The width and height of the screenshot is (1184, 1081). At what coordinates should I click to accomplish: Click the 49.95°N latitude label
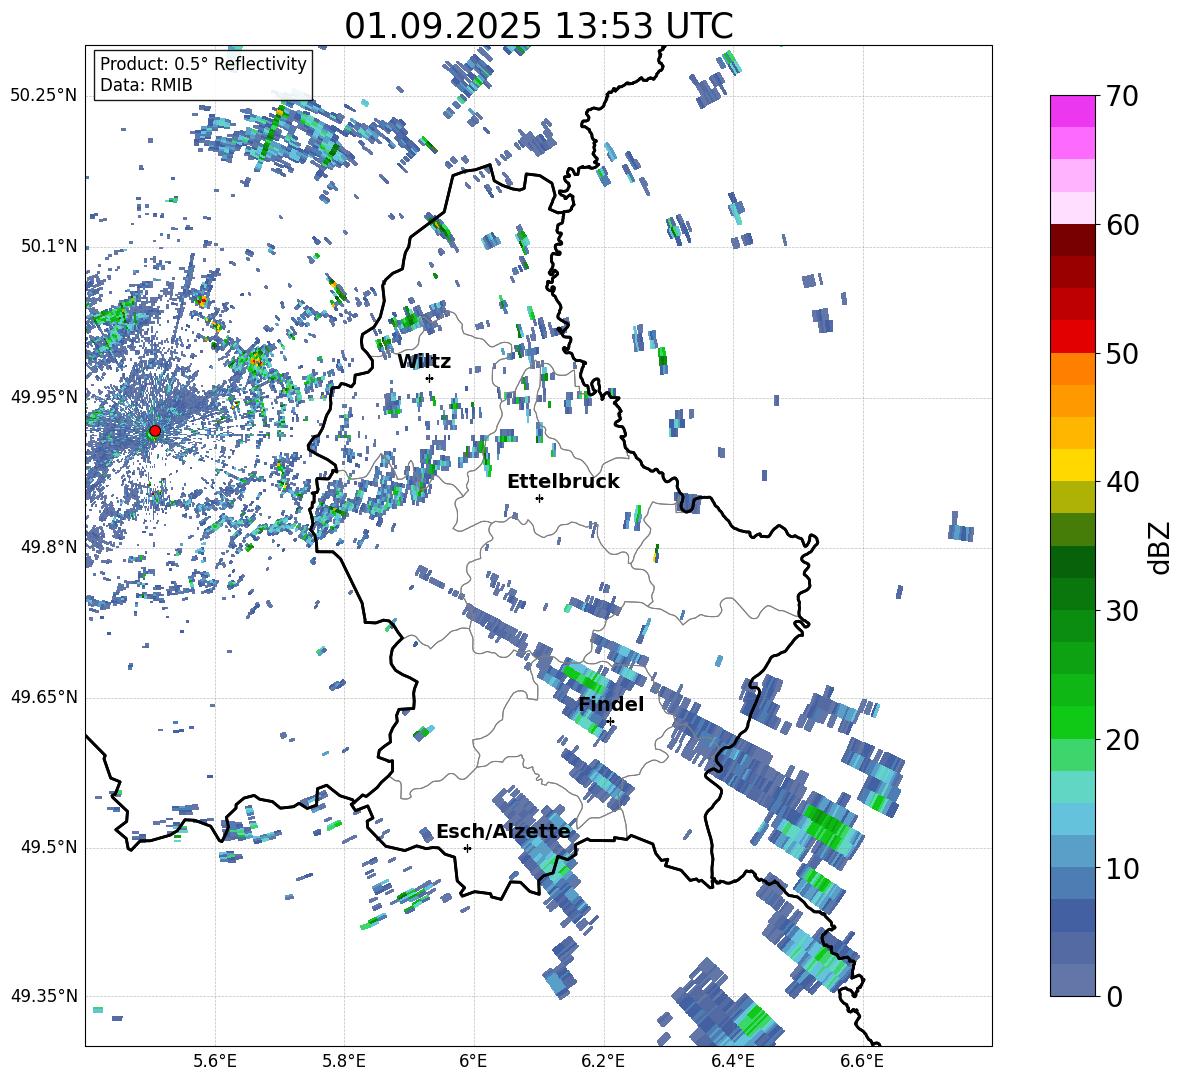44,397
